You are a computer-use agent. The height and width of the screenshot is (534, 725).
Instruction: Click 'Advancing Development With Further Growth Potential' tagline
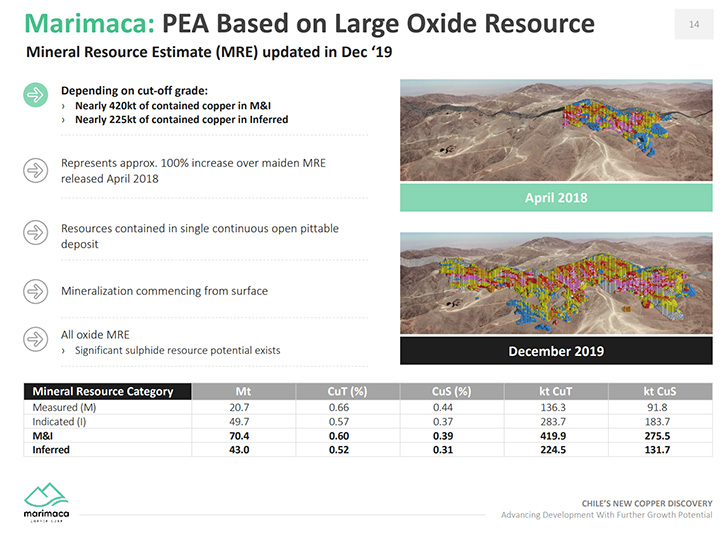(607, 515)
